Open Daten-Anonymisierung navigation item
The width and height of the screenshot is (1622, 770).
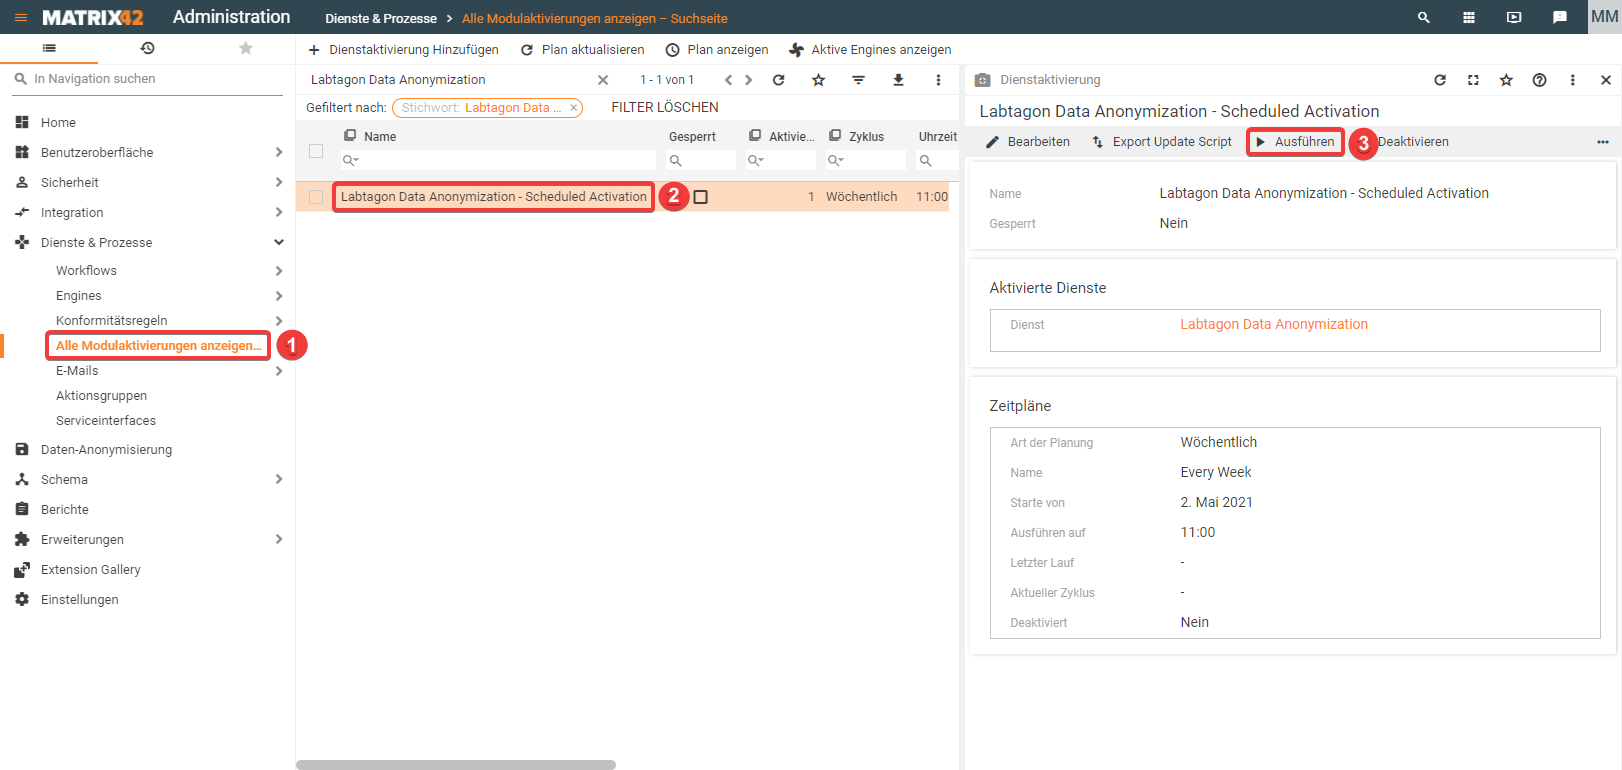tap(106, 450)
